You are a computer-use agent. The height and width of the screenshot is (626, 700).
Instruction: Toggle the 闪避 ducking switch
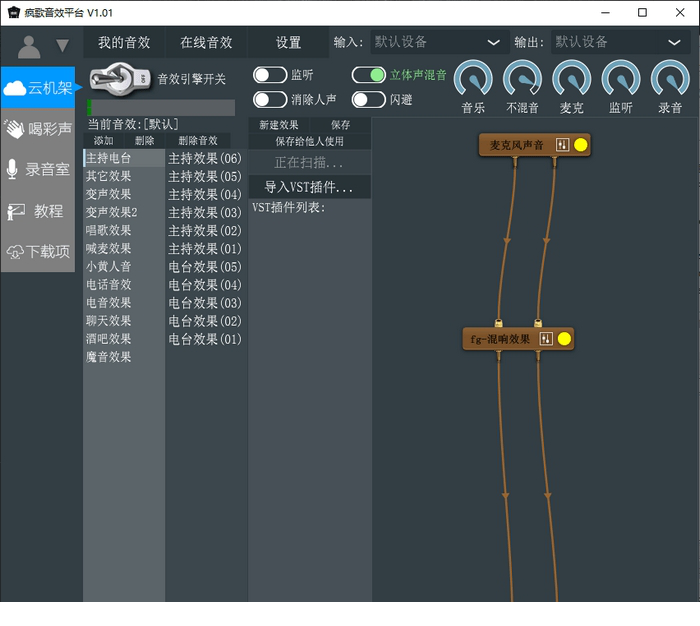coord(369,100)
